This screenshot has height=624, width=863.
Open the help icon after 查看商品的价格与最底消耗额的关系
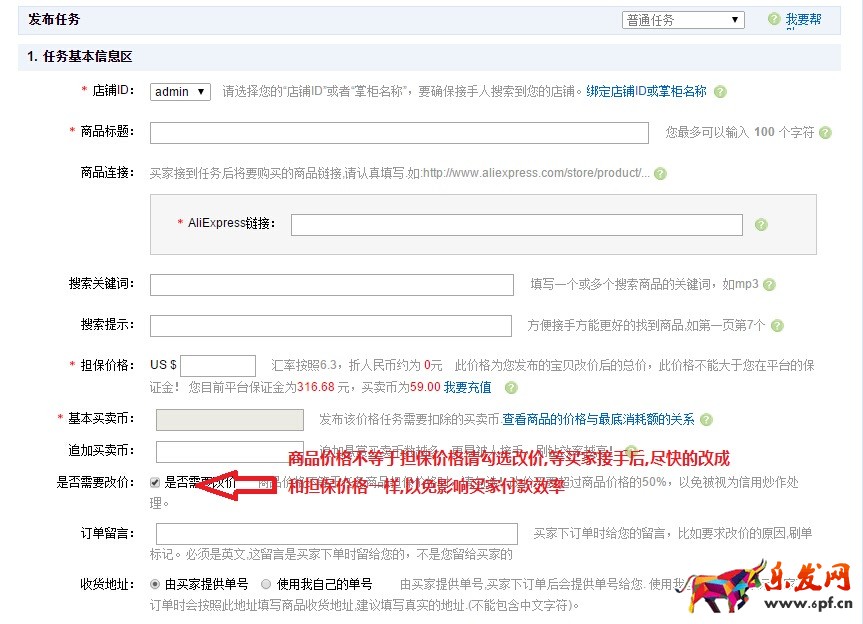point(705,417)
